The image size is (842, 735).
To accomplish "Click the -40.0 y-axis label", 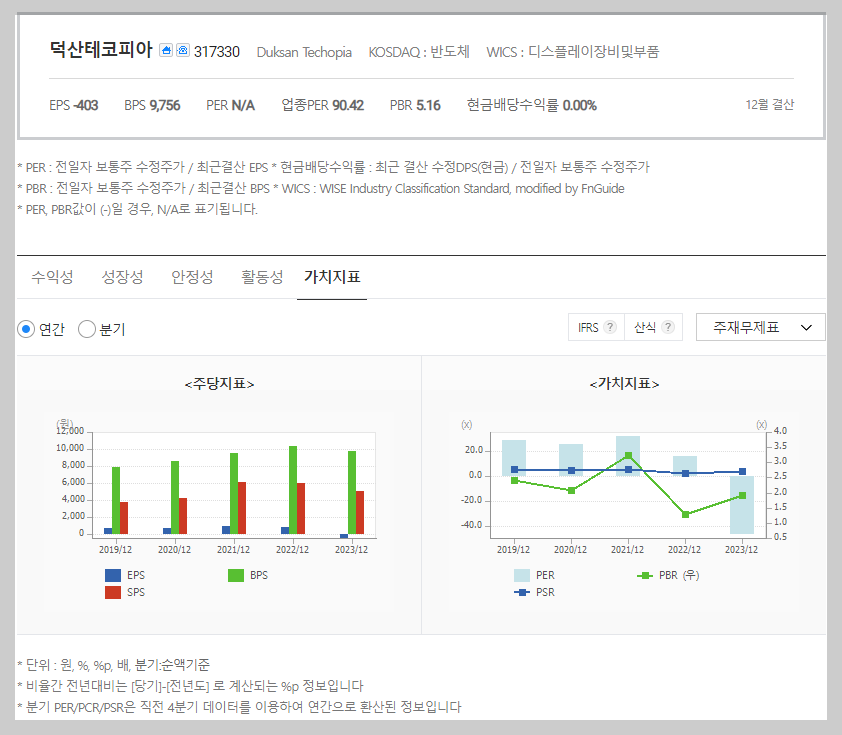I will 471,525.
